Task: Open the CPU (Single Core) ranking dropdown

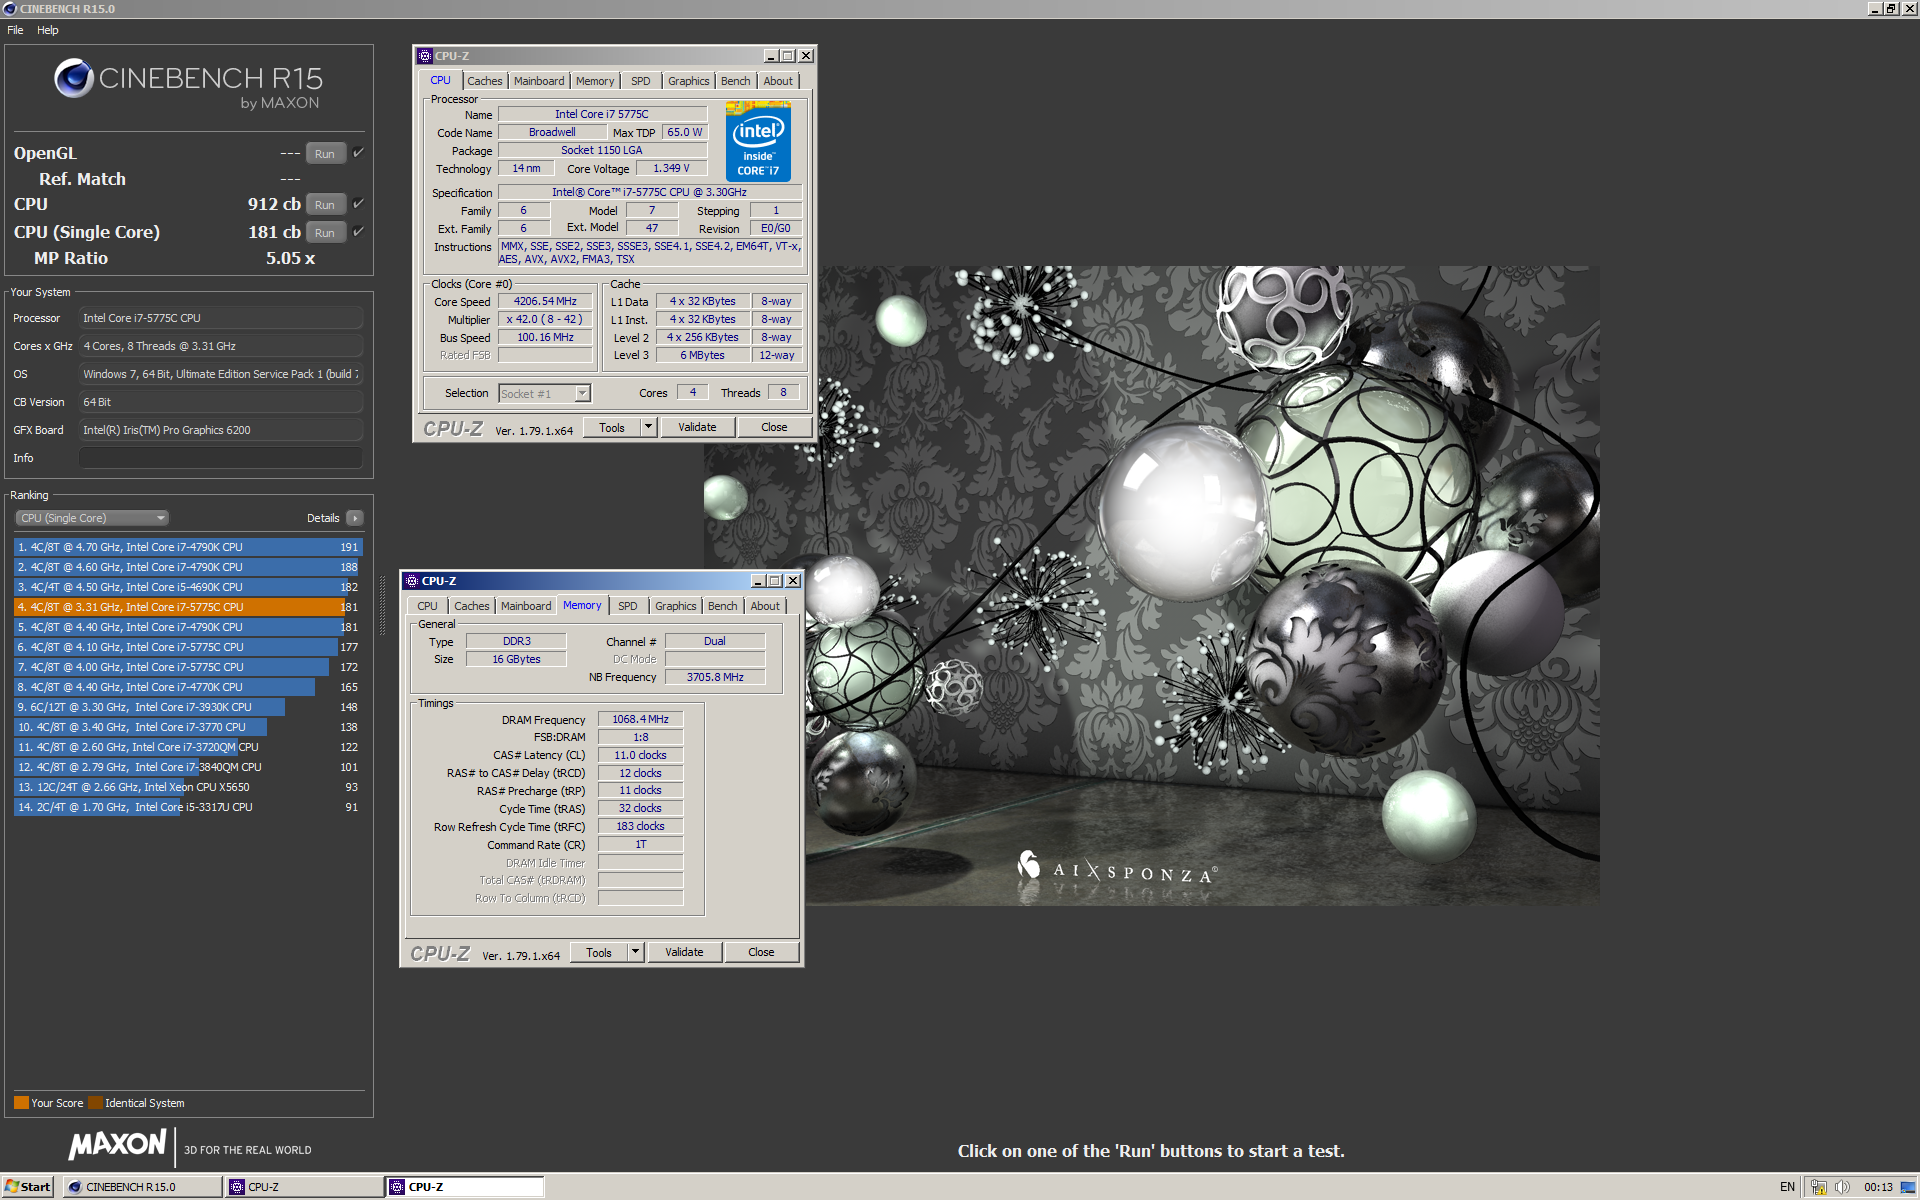Action: pos(92,518)
